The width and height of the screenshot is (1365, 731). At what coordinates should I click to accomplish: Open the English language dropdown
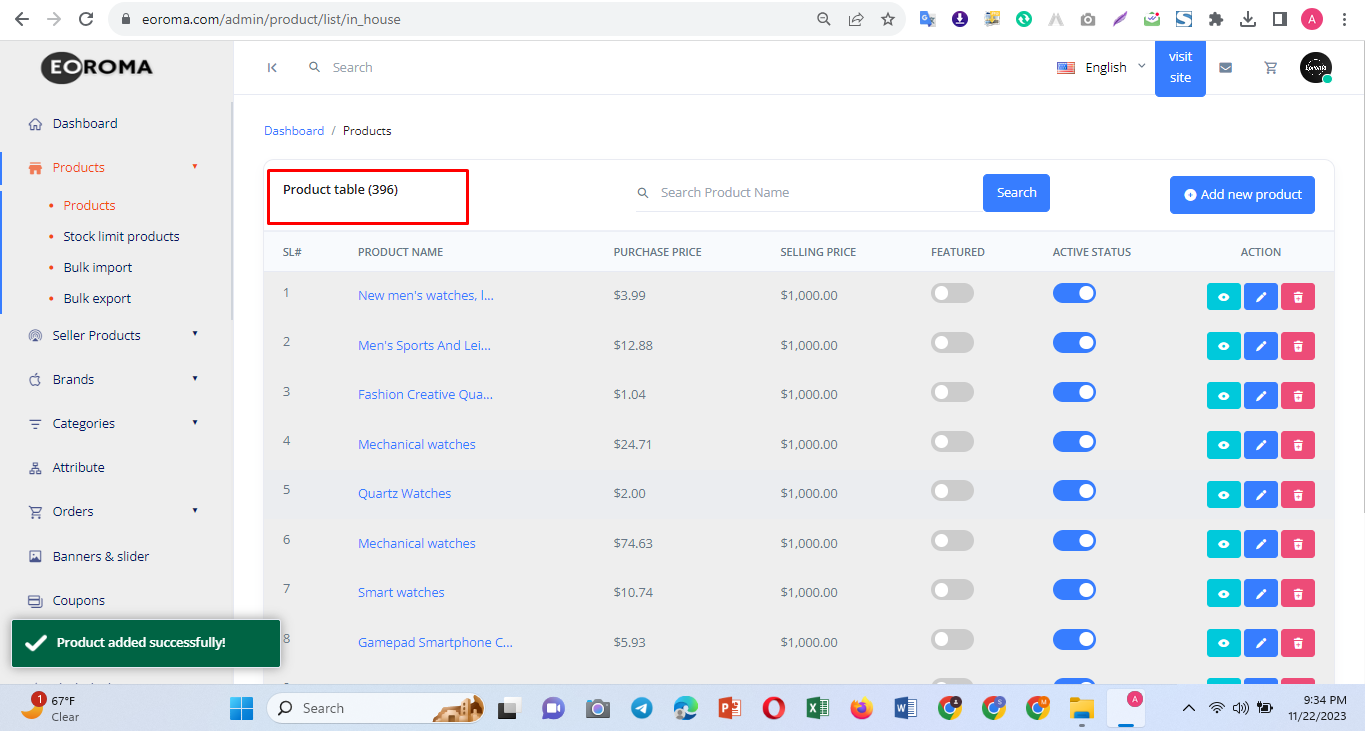[x=1102, y=68]
